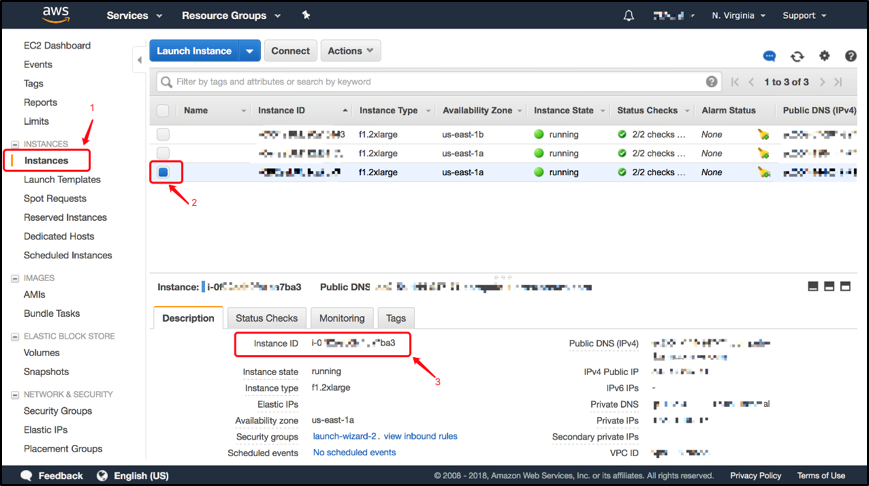Click the filter by tags search field
The height and width of the screenshot is (486, 869).
pyautogui.click(x=439, y=82)
